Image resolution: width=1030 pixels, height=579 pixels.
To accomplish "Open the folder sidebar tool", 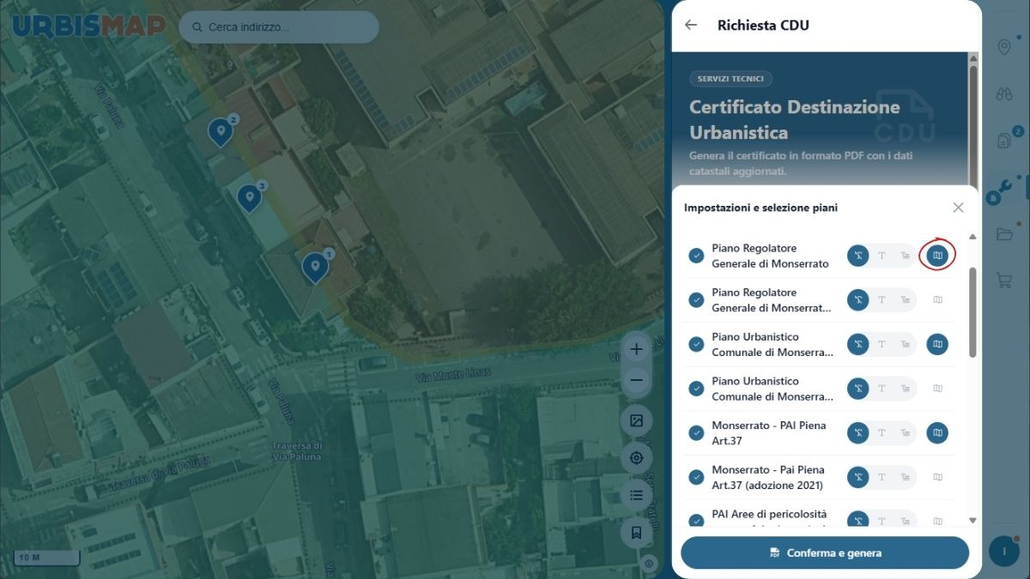I will pyautogui.click(x=1004, y=234).
